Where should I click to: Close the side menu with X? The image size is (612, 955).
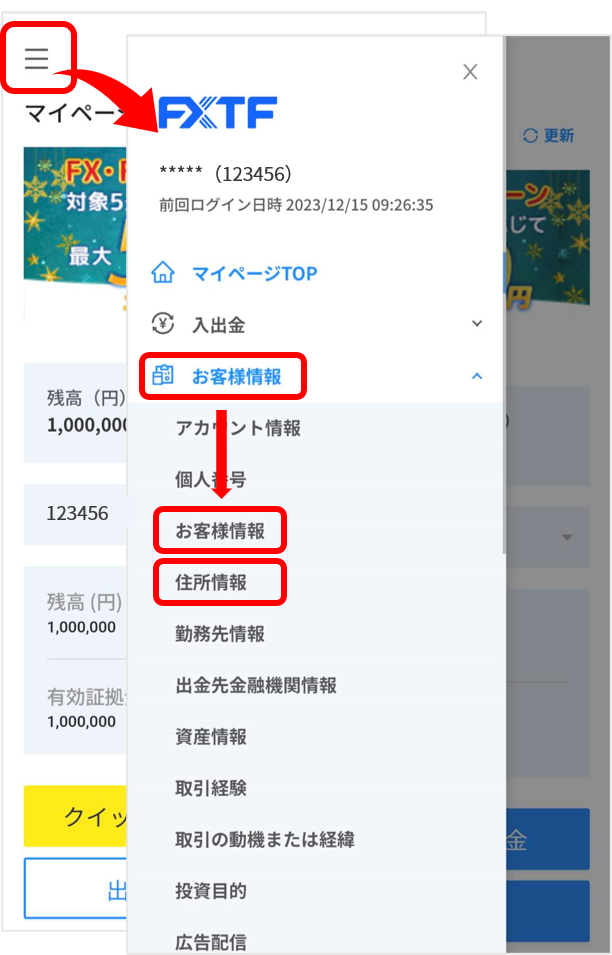pyautogui.click(x=470, y=72)
